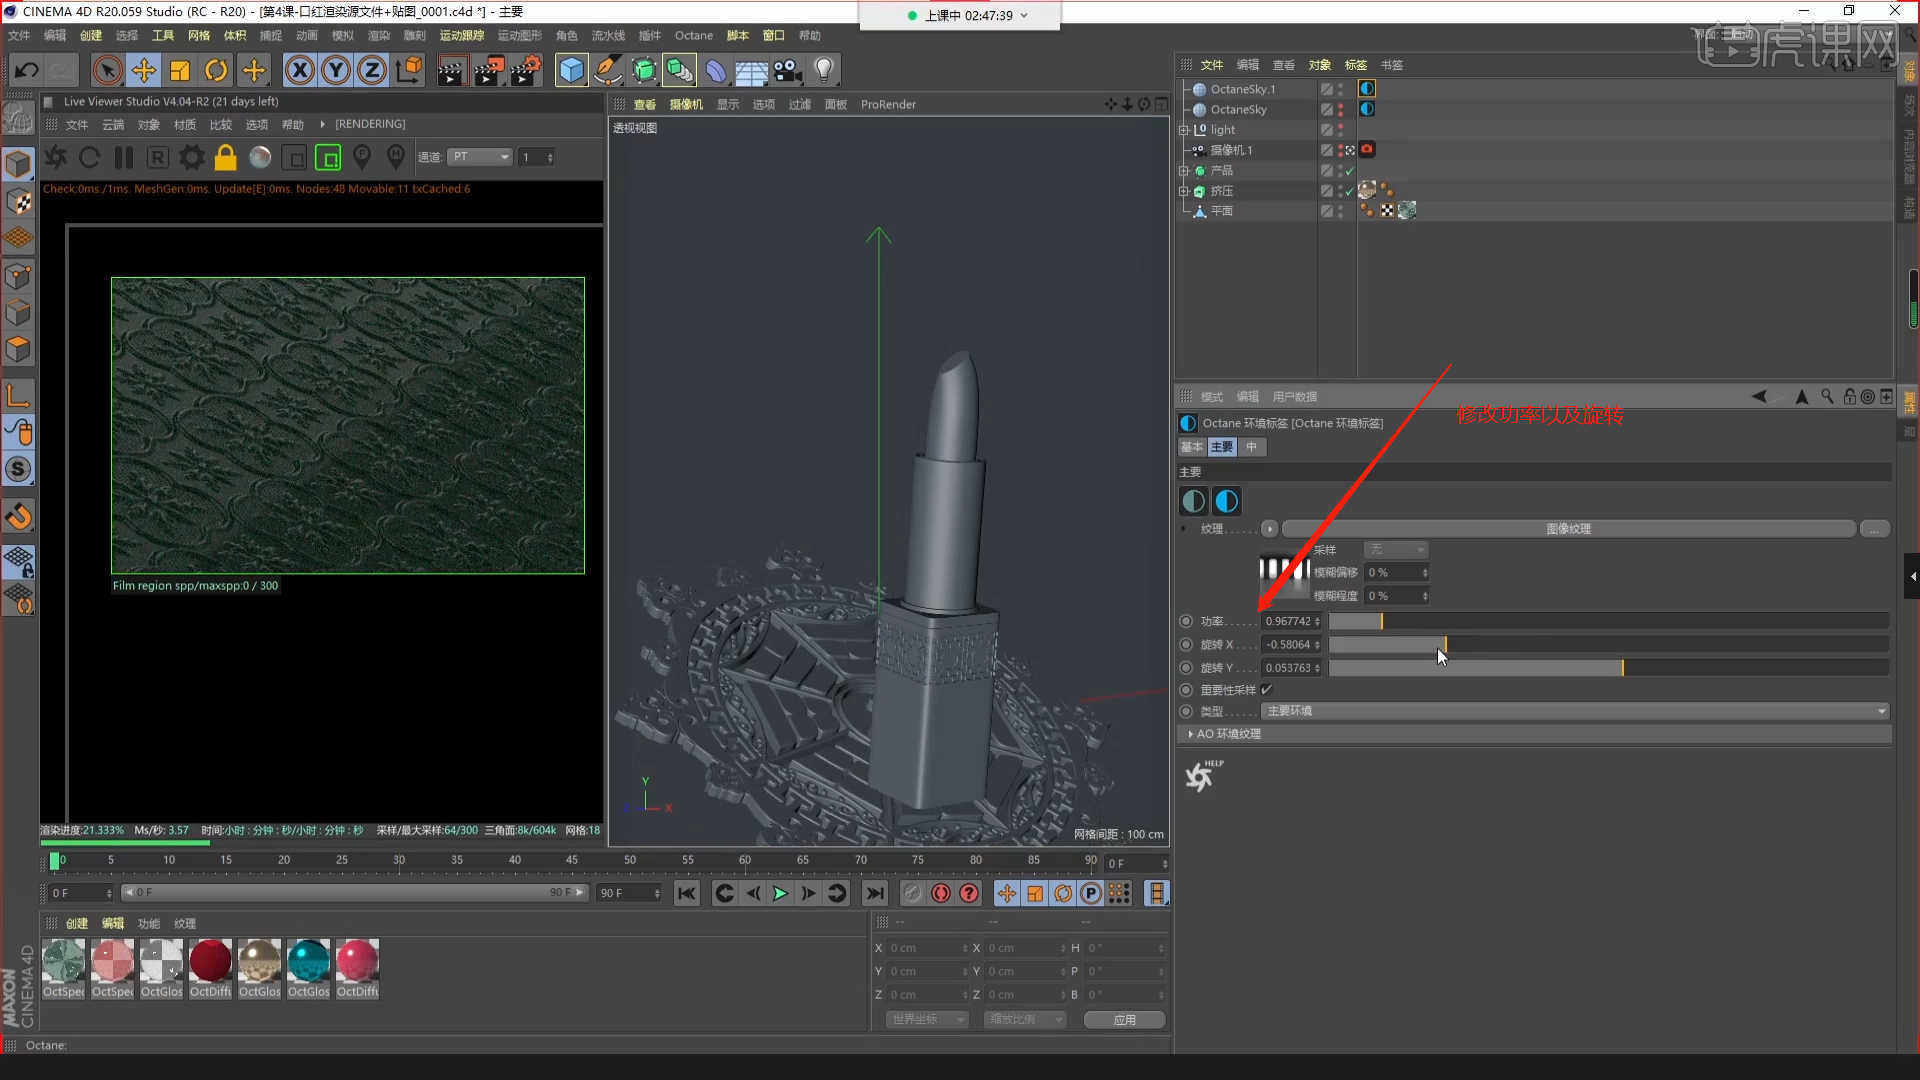The image size is (1920, 1080).
Task: Click Render View clapperboard icon
Action: click(x=451, y=70)
